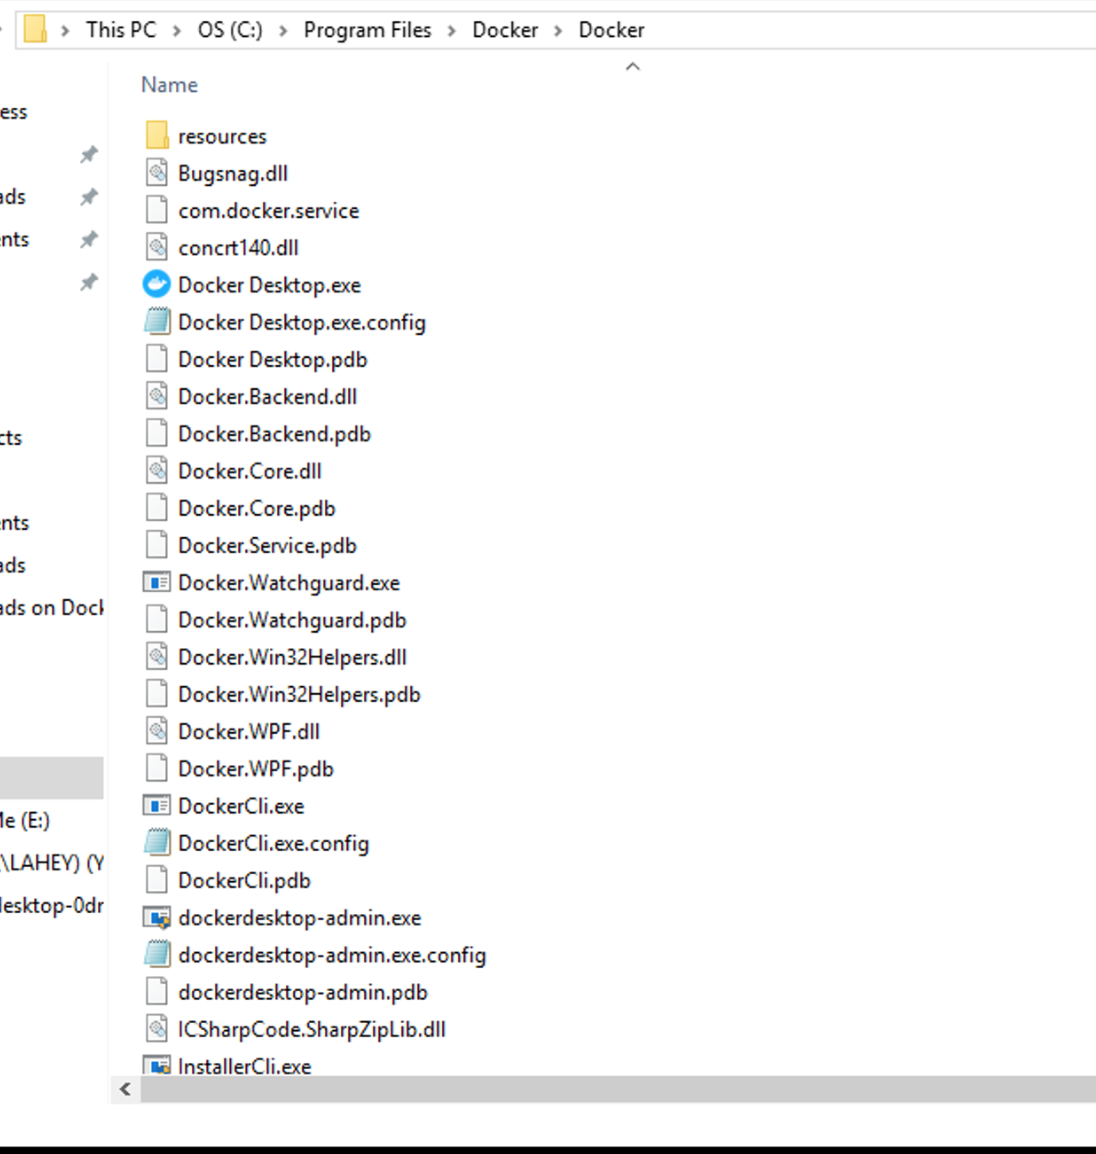Select the com.docker.service file name
This screenshot has height=1154, width=1096.
(x=269, y=210)
